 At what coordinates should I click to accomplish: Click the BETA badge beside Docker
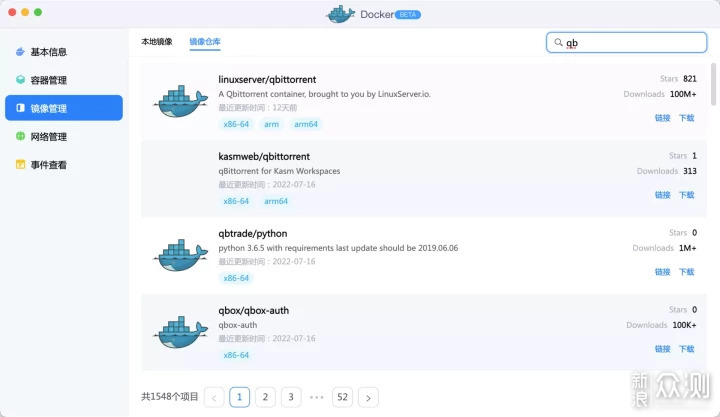(x=408, y=15)
